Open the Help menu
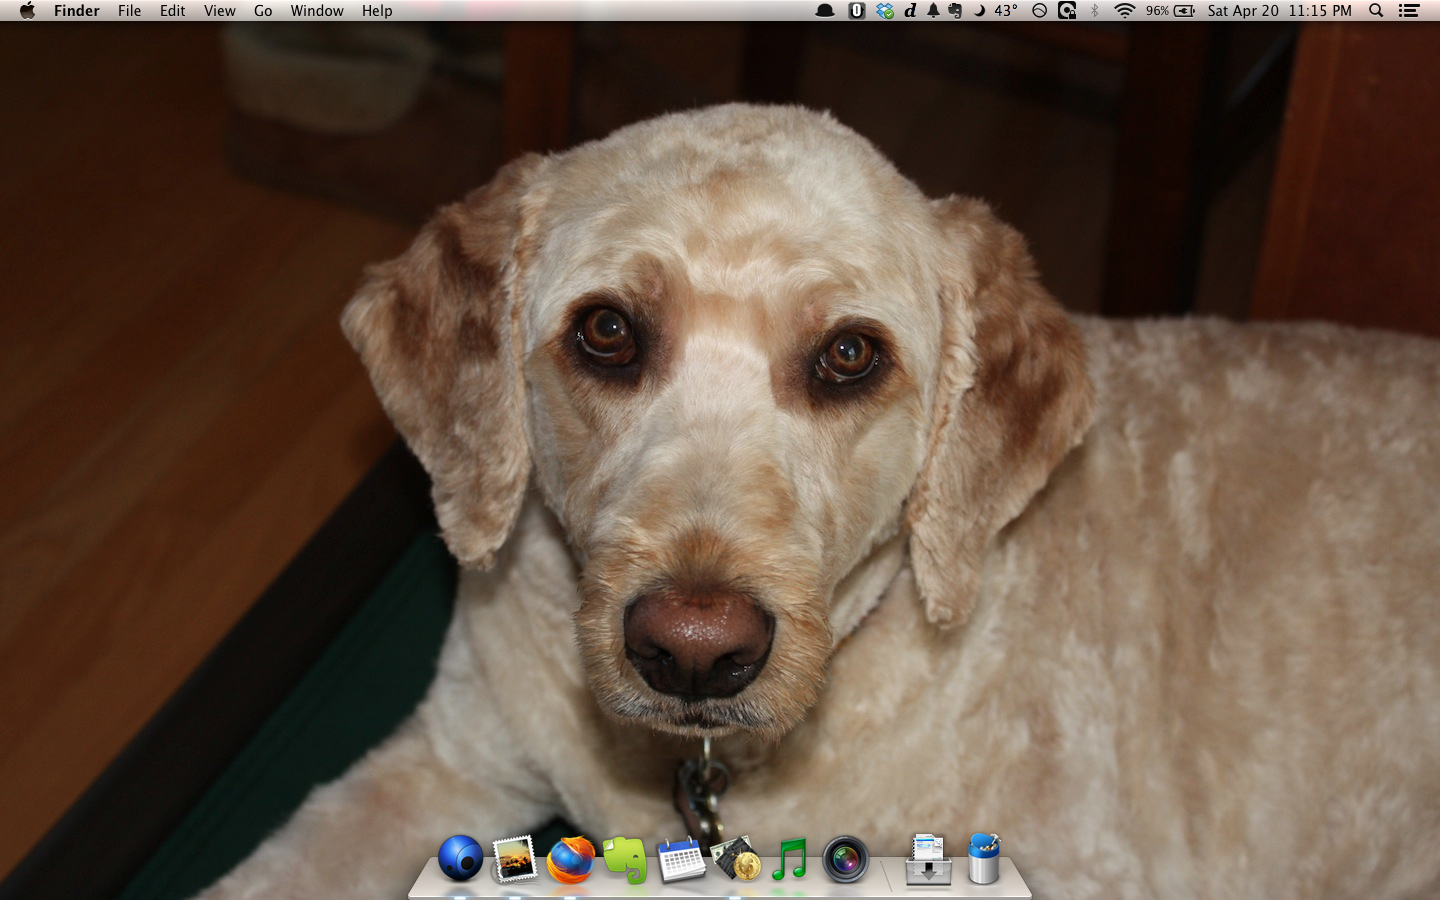Viewport: 1440px width, 900px height. [377, 11]
